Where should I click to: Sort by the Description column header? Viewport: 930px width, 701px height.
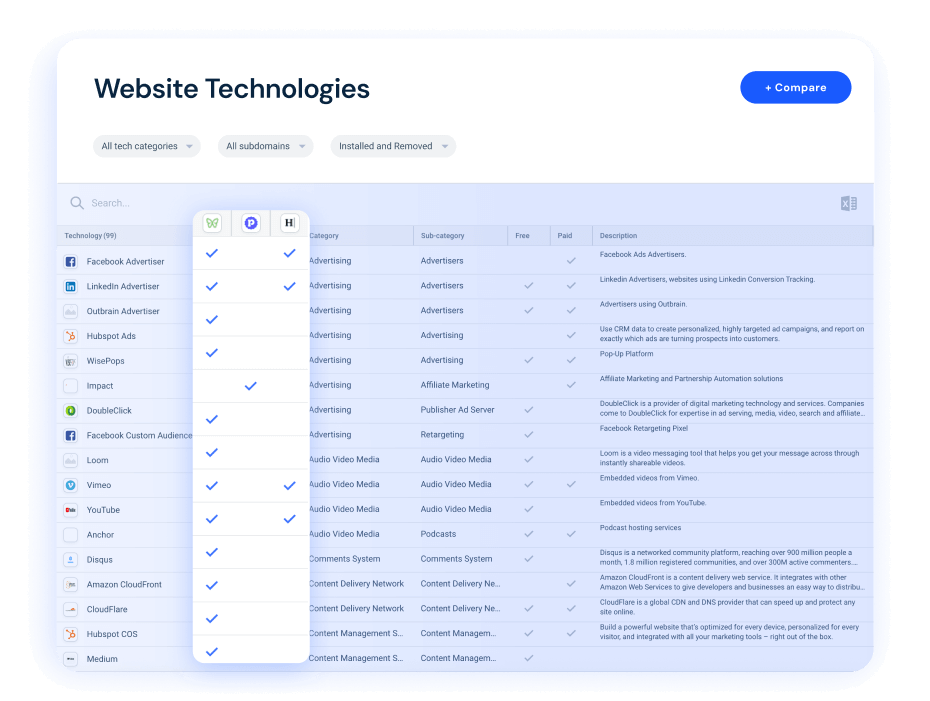[x=618, y=235]
